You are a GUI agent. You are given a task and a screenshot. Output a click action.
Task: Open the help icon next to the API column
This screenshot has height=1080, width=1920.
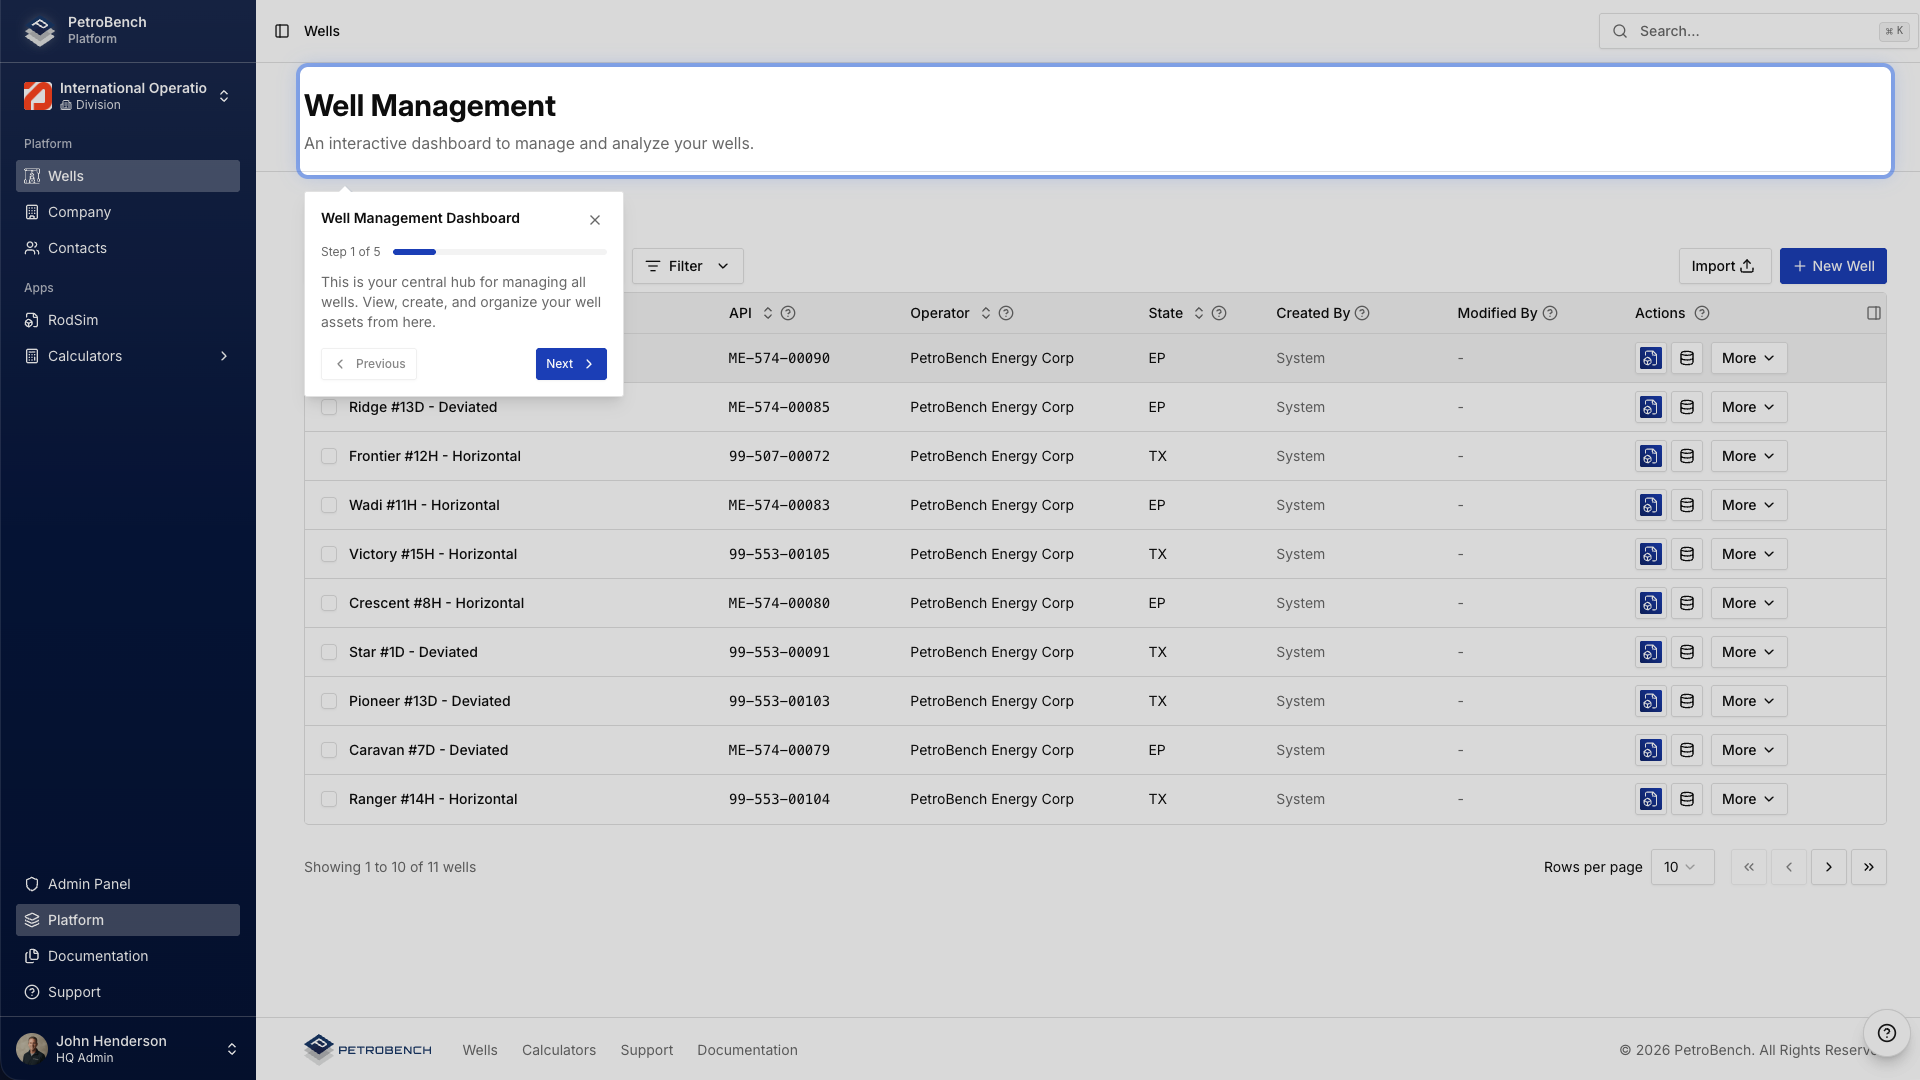tap(788, 313)
